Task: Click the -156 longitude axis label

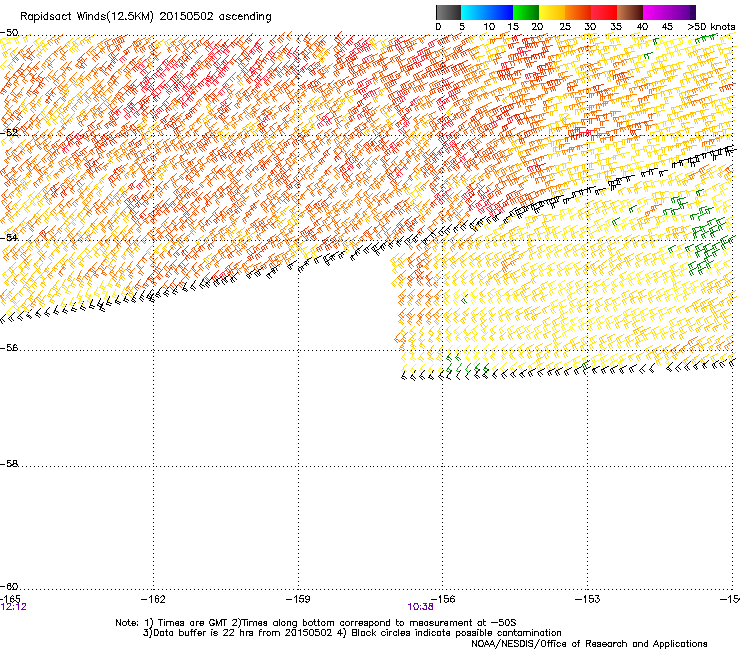Action: pyautogui.click(x=443, y=599)
